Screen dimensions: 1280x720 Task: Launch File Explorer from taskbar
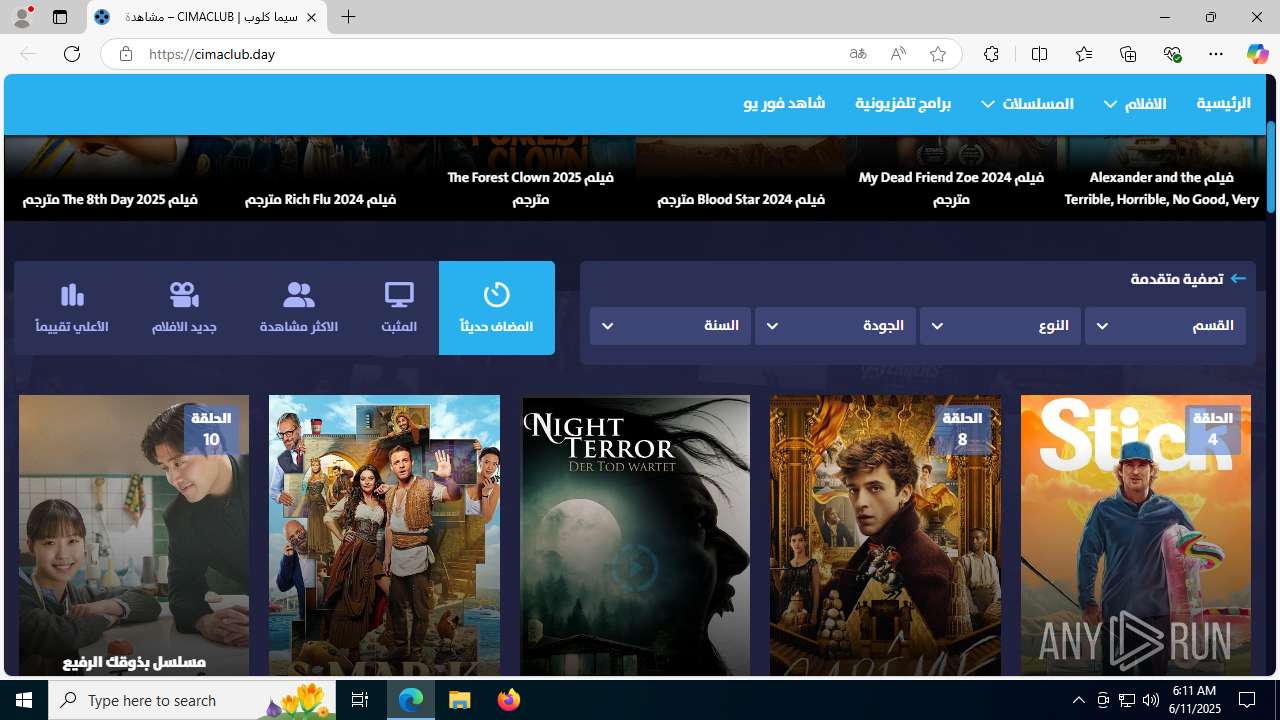click(460, 700)
